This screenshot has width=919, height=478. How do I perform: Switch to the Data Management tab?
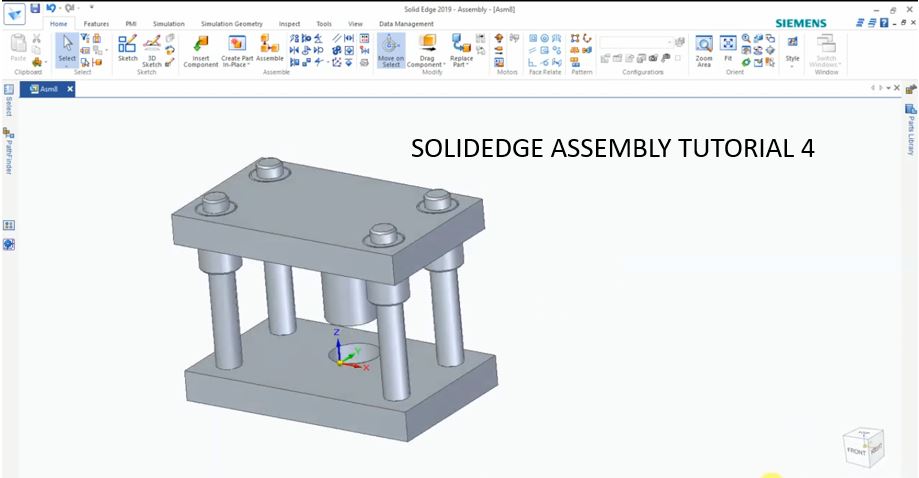406,24
